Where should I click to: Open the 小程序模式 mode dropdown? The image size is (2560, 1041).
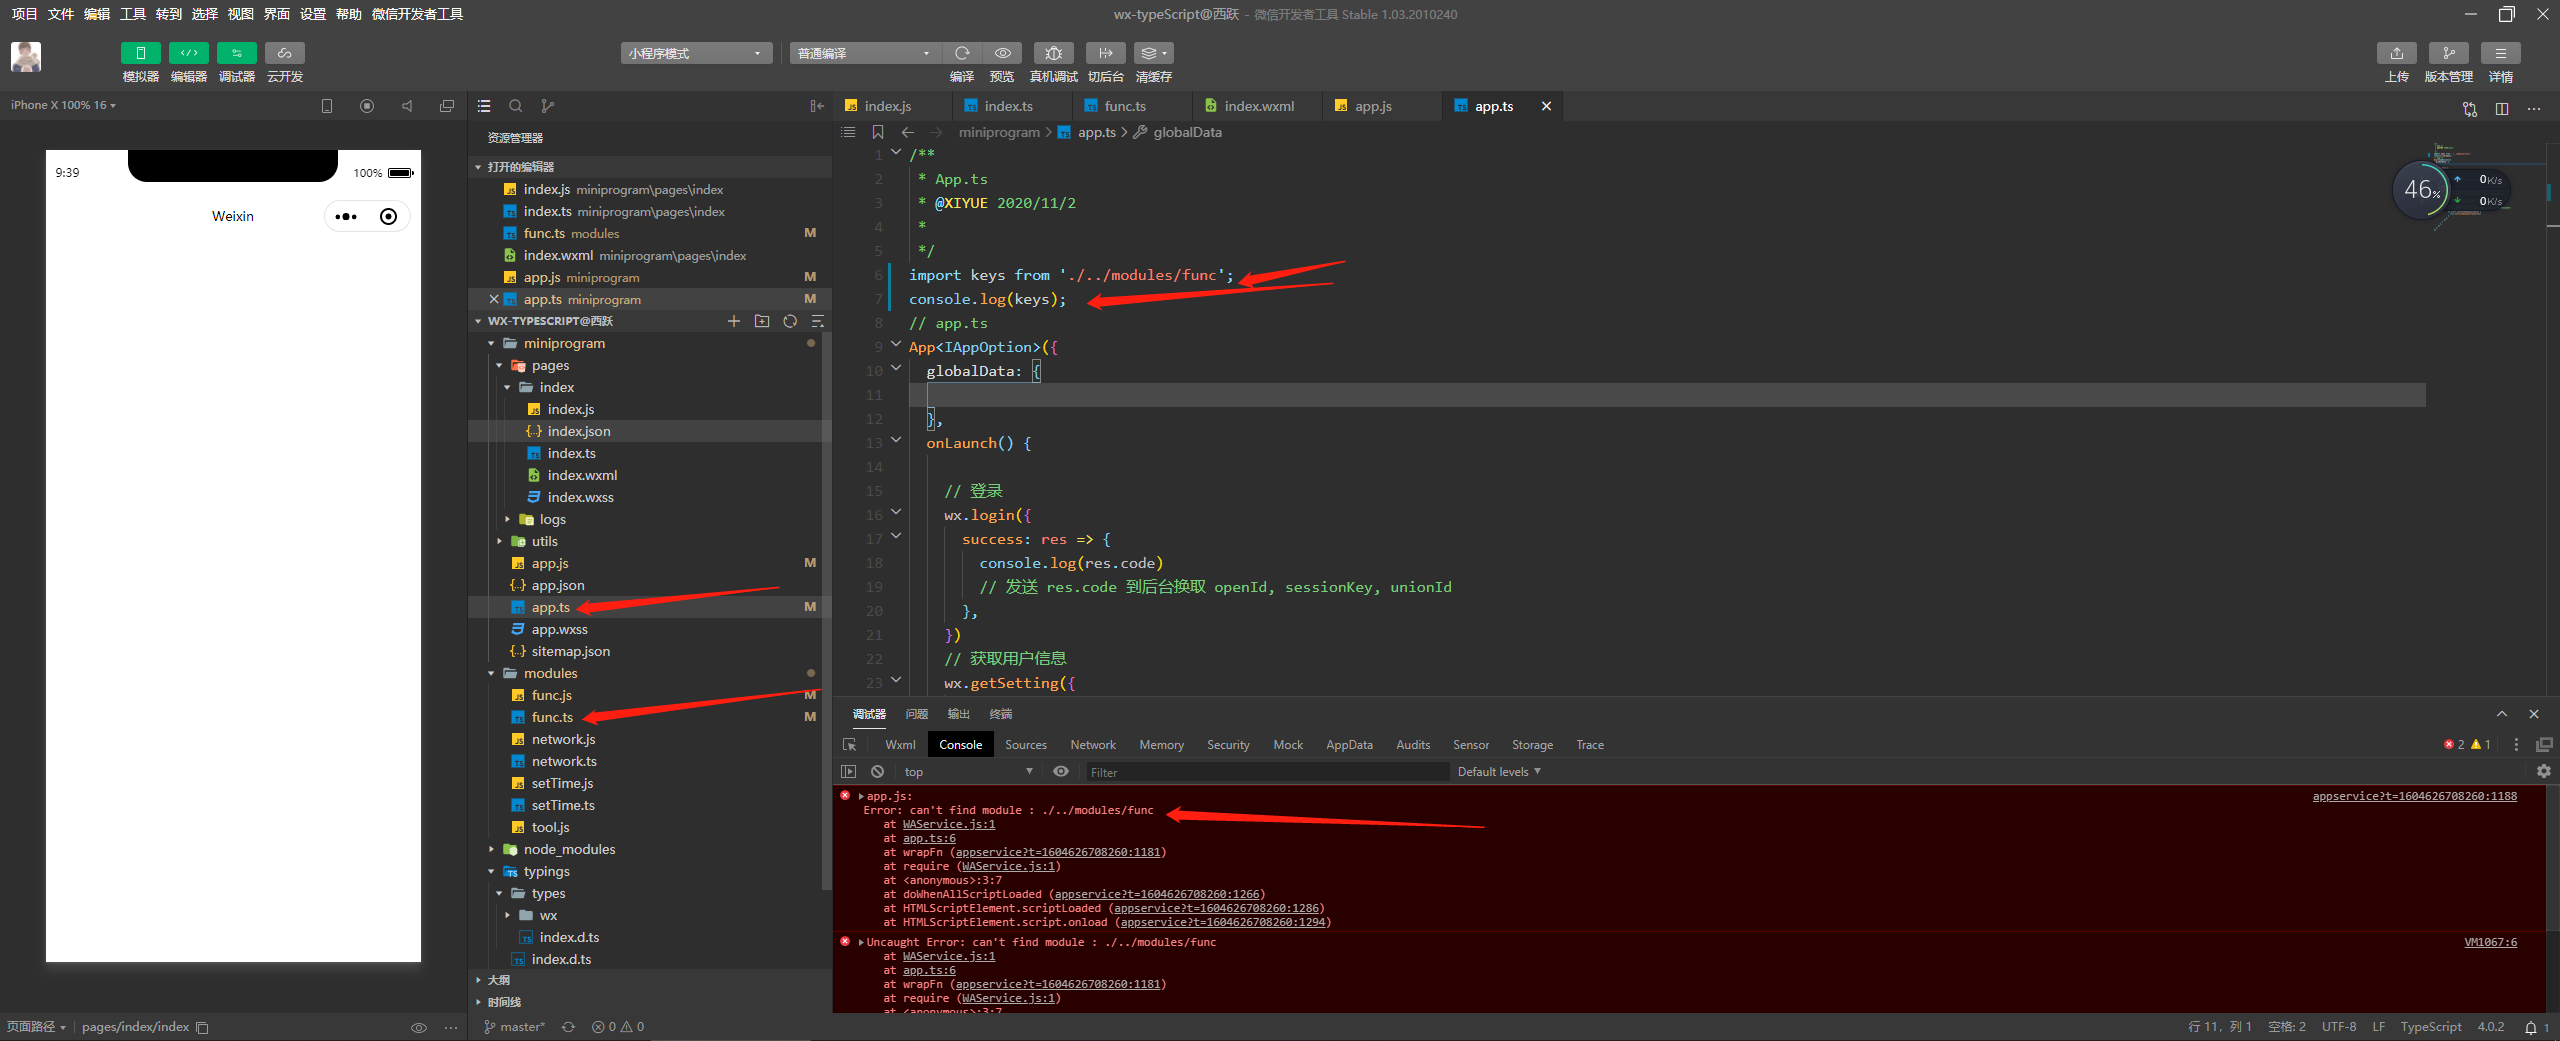click(696, 53)
